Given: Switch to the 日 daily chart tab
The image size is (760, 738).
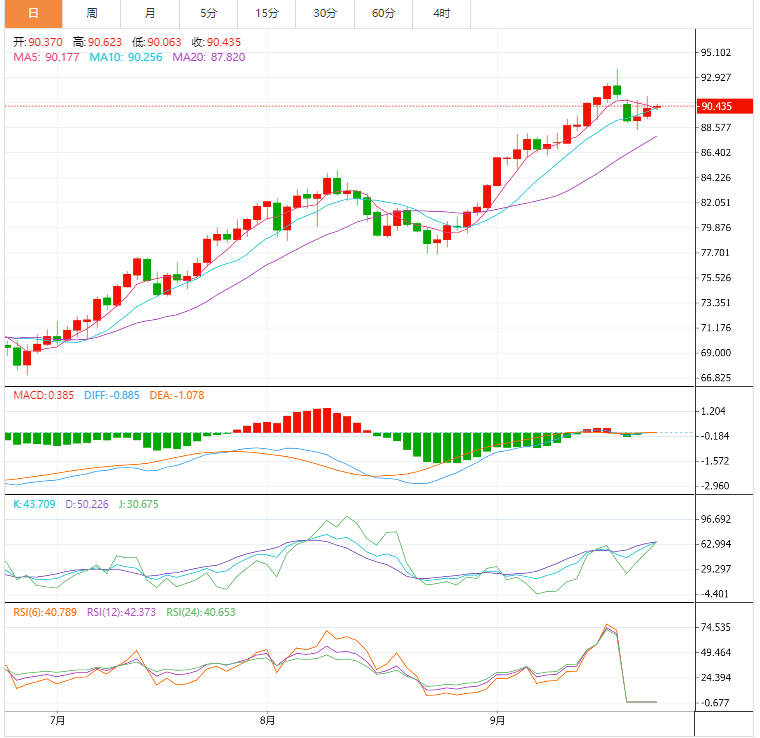Looking at the screenshot, I should [x=33, y=13].
